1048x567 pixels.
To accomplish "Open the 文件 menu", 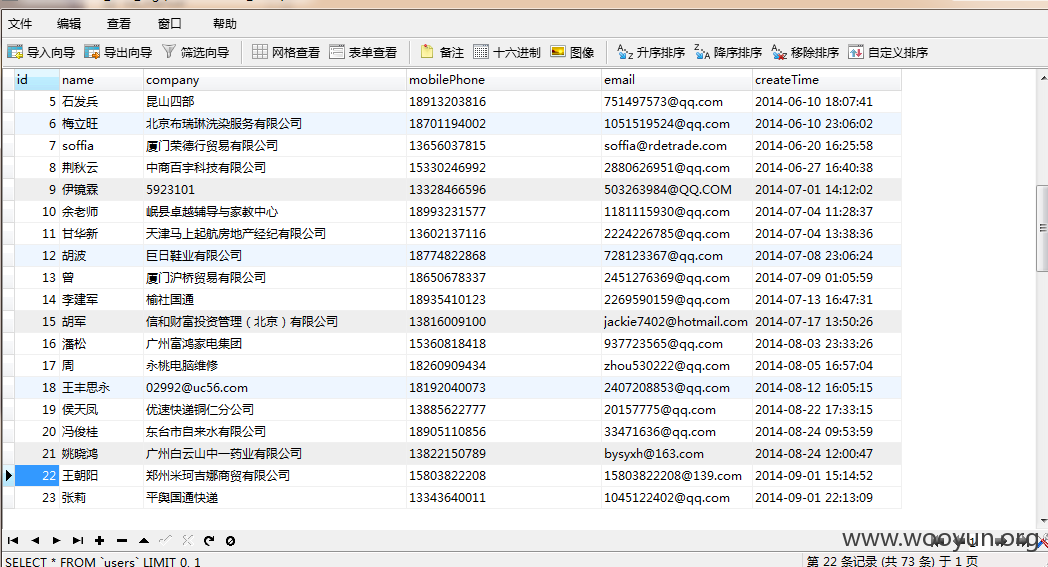I will (x=20, y=24).
